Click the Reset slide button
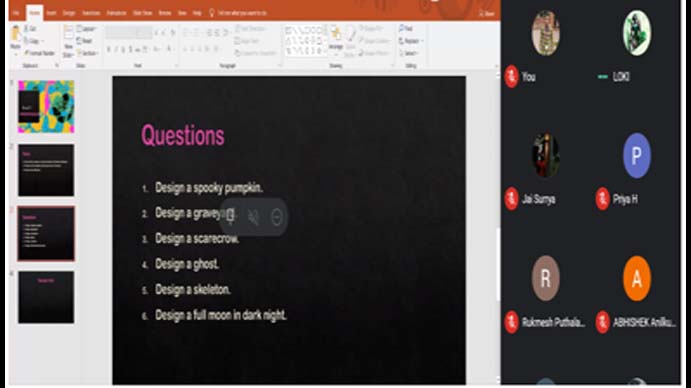This screenshot has width=691, height=388. coord(85,41)
